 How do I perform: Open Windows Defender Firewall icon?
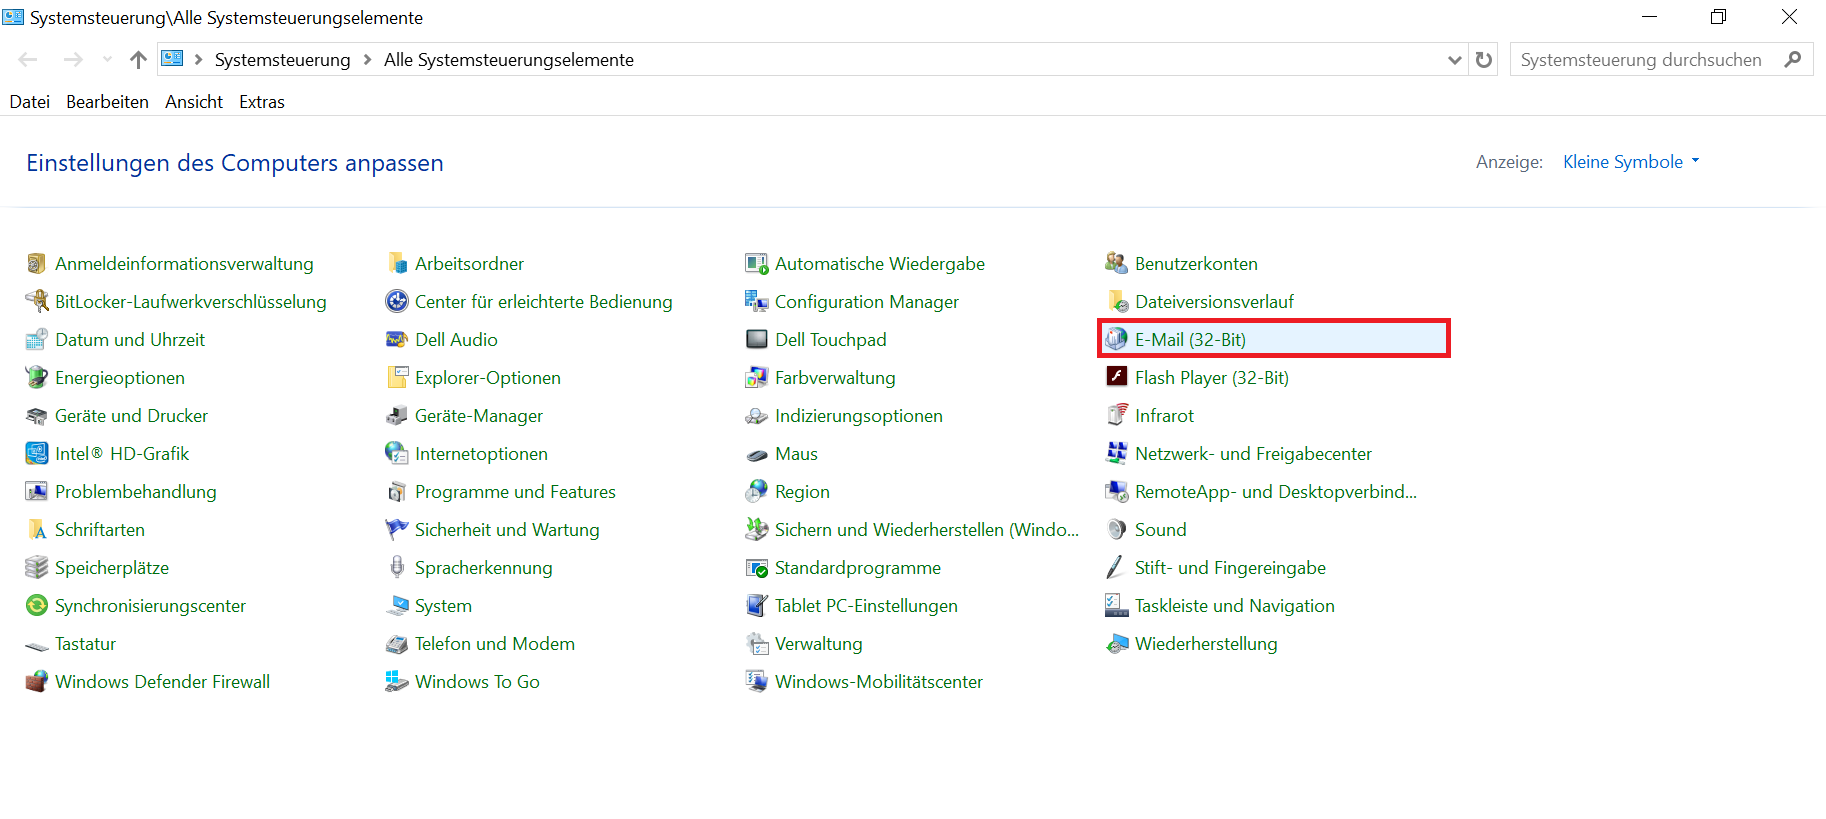coord(36,682)
